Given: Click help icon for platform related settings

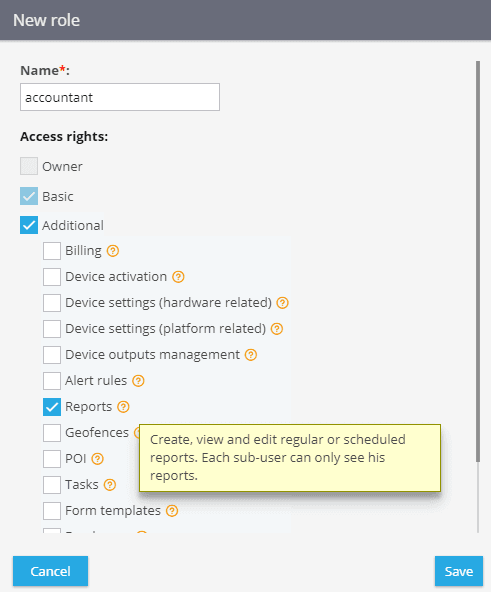Looking at the screenshot, I should click(277, 329).
